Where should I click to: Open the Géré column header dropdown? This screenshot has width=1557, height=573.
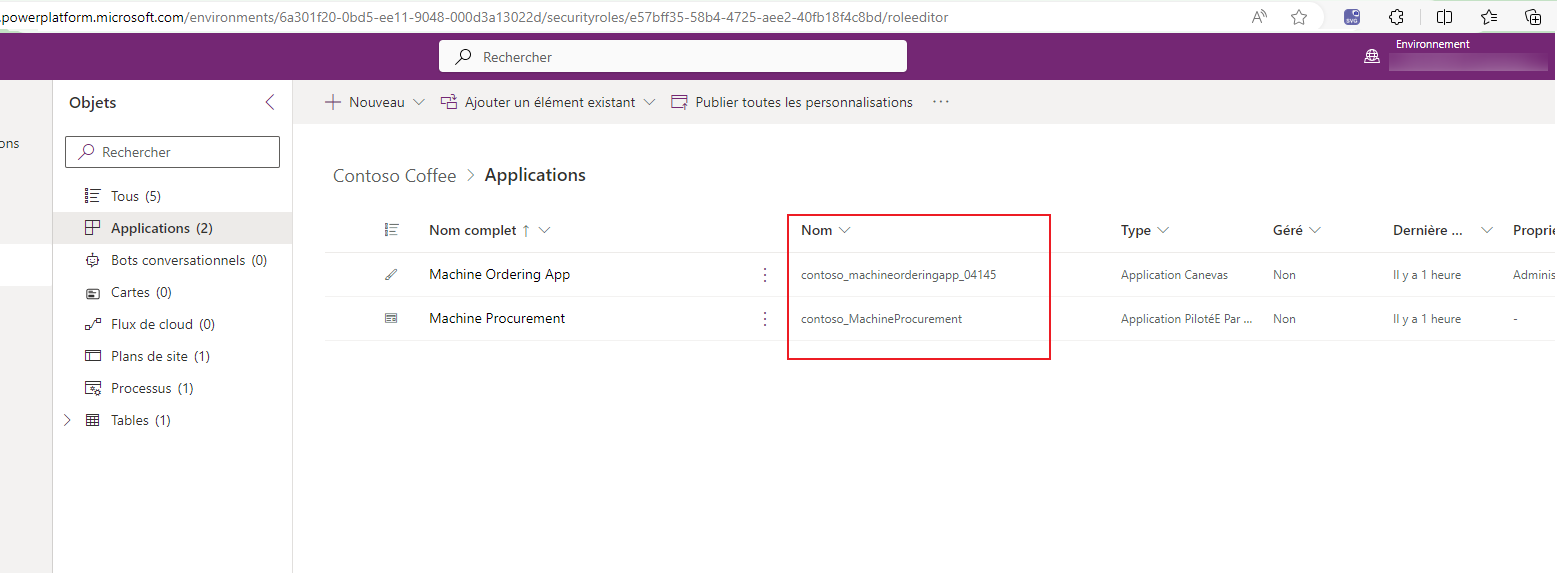click(x=1315, y=230)
